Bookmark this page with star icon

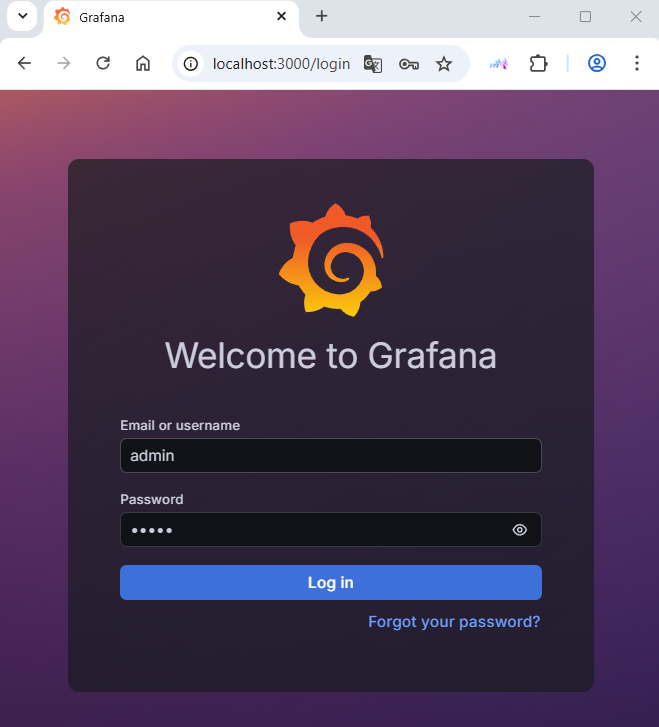(444, 64)
